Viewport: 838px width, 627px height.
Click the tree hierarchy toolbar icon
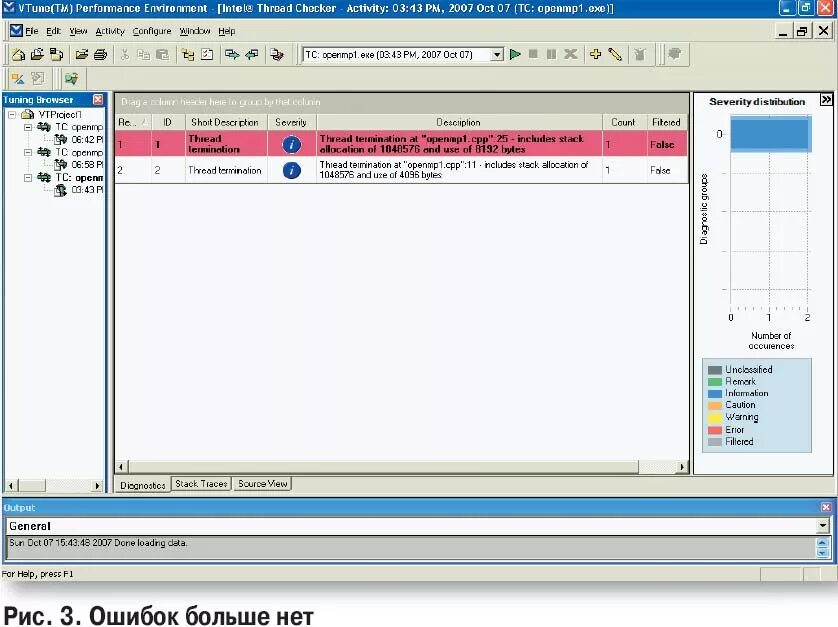[x=188, y=55]
